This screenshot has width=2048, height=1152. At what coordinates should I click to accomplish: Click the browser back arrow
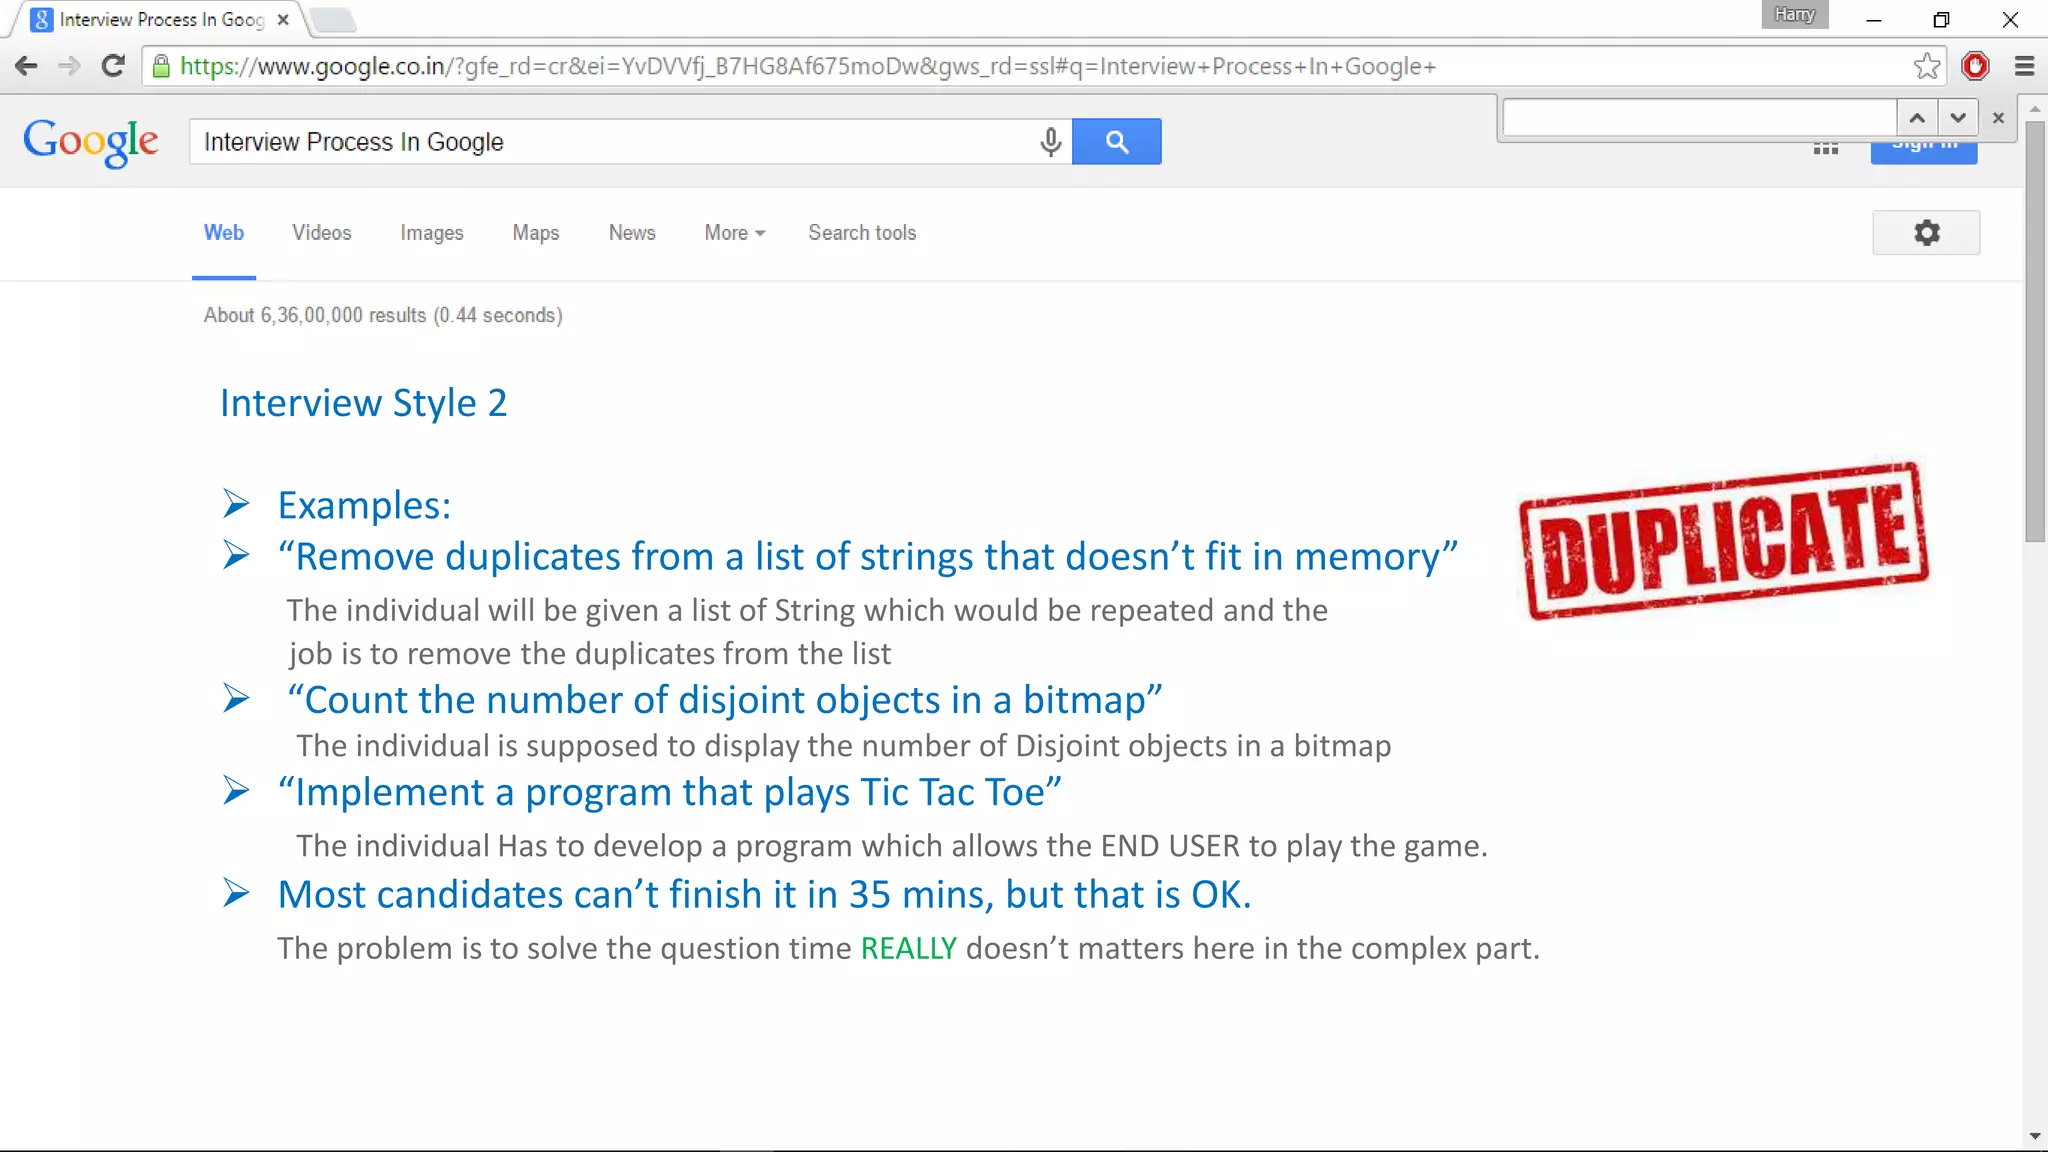(x=27, y=66)
